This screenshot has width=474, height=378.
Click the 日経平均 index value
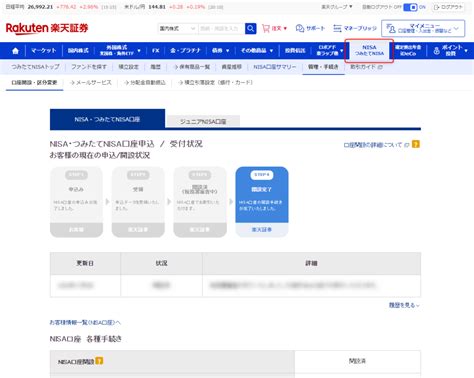coord(40,7)
